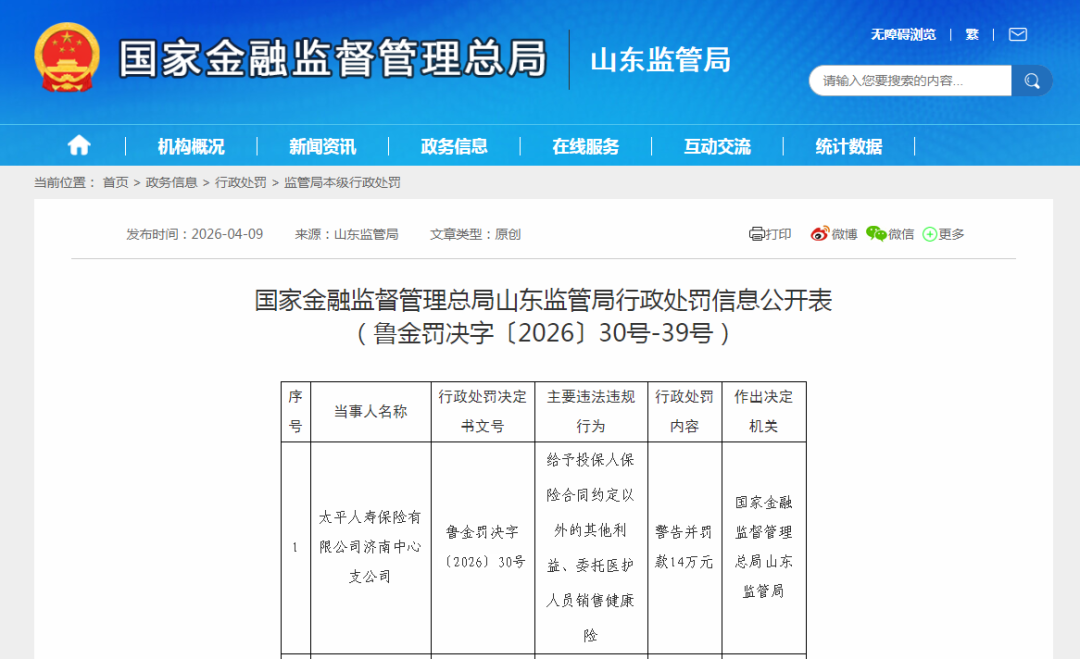Click subtitle 鲁金罚决字〔2026〕30号-39号
Image resolution: width=1080 pixels, height=659 pixels.
click(543, 333)
